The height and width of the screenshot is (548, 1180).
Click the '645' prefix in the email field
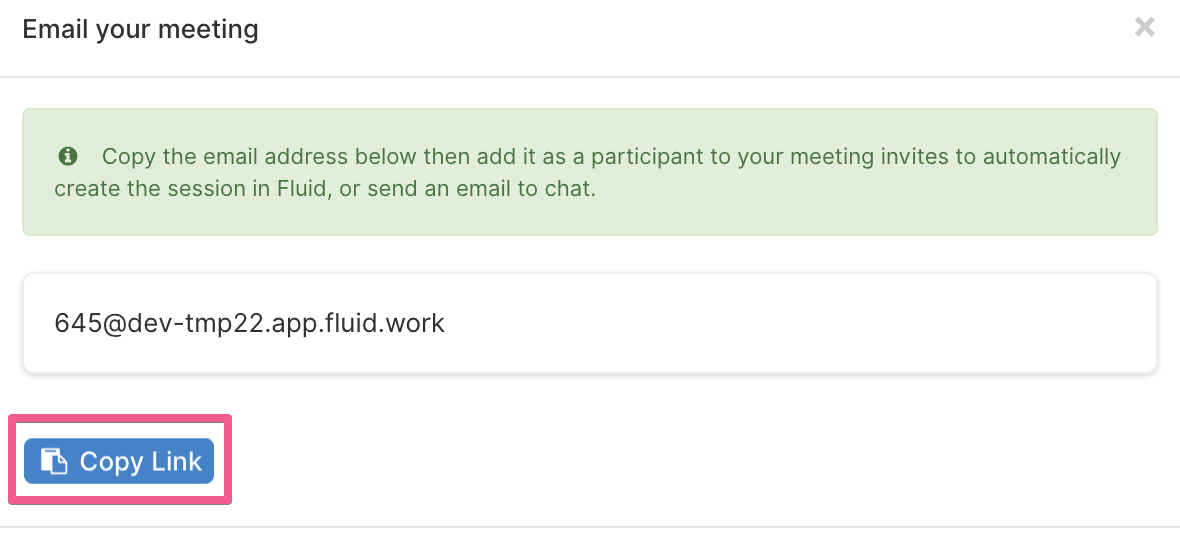point(72,323)
